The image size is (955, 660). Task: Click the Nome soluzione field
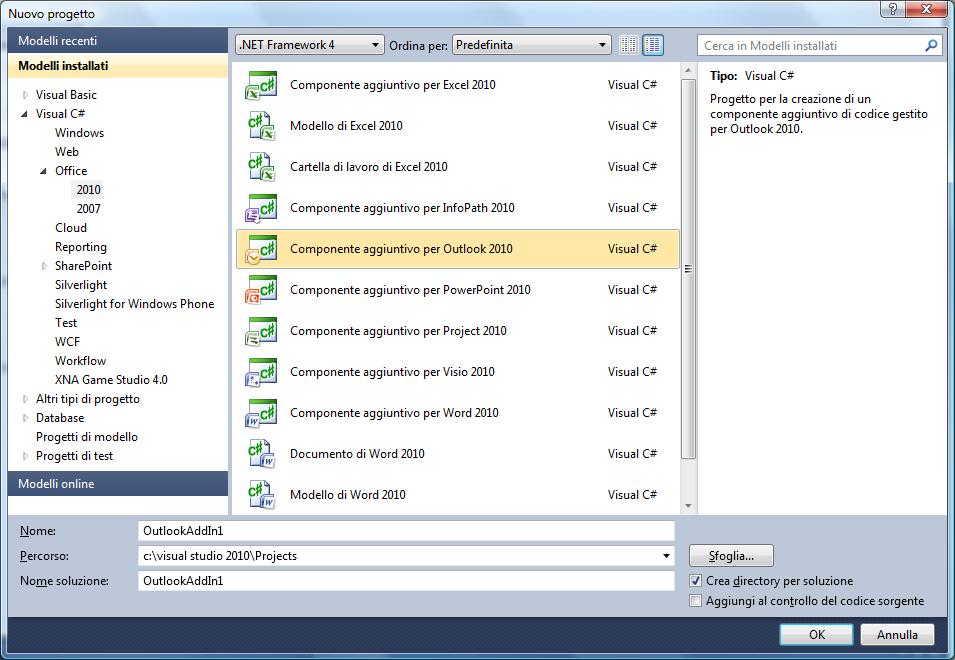[406, 581]
